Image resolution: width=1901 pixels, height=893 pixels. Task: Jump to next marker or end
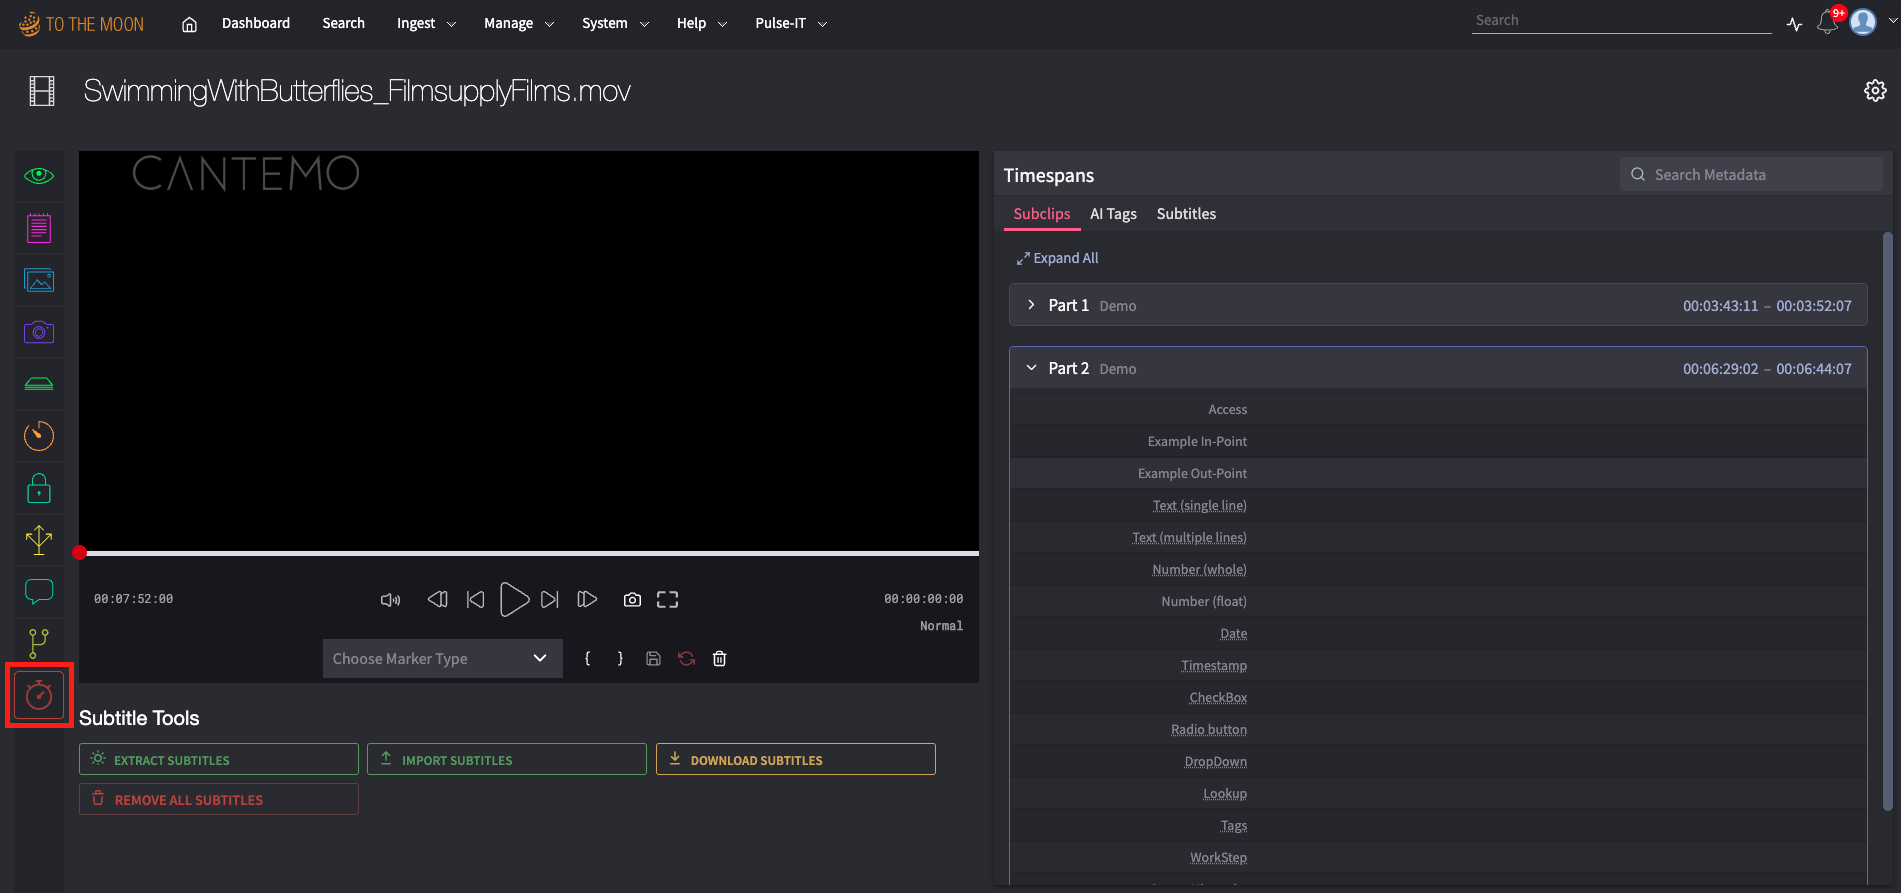[550, 599]
